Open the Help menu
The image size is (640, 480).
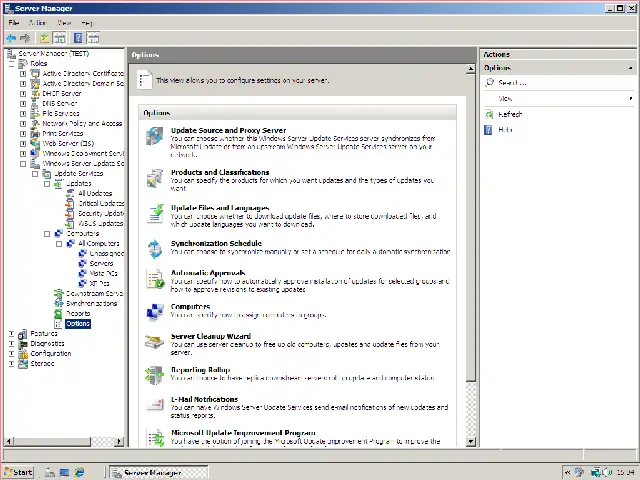click(87, 22)
